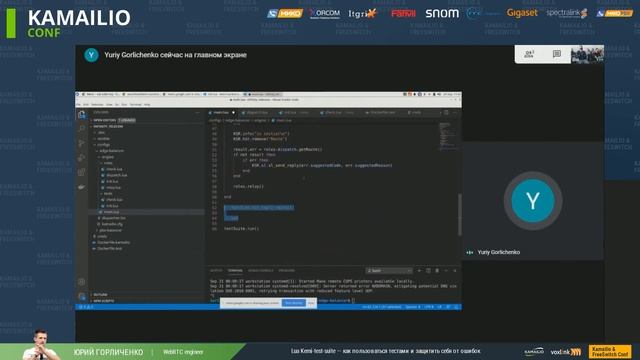Collapse the rules folder in tree
This screenshot has height=360, width=640.
[107, 163]
